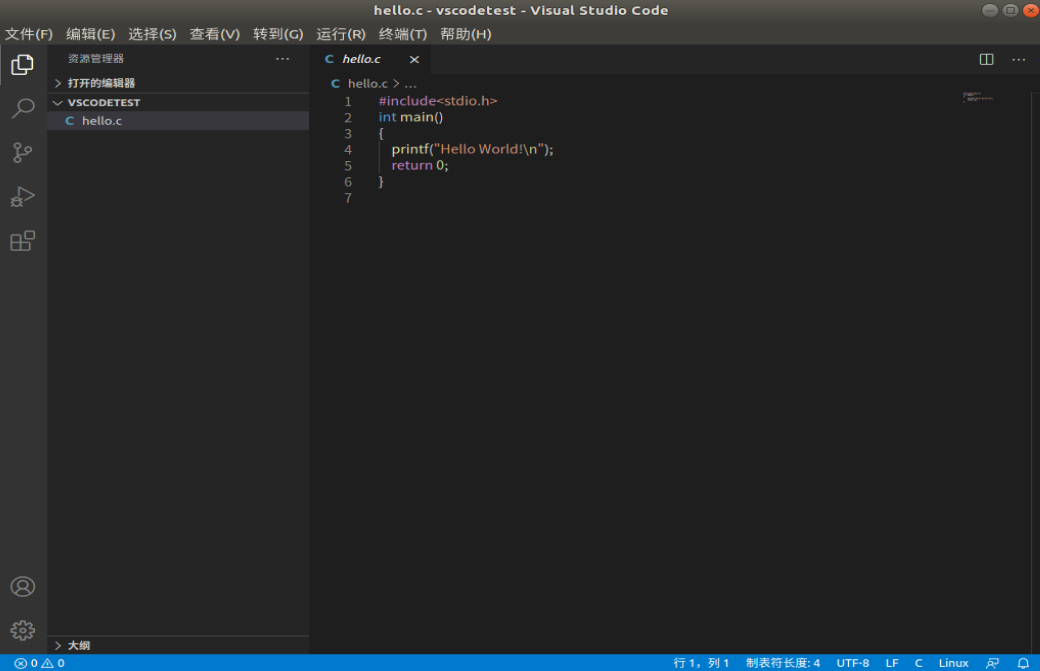Screen dimensions: 1040x671
Task: Open breadcrumb ellipsis symbol dropdown
Action: coord(411,84)
